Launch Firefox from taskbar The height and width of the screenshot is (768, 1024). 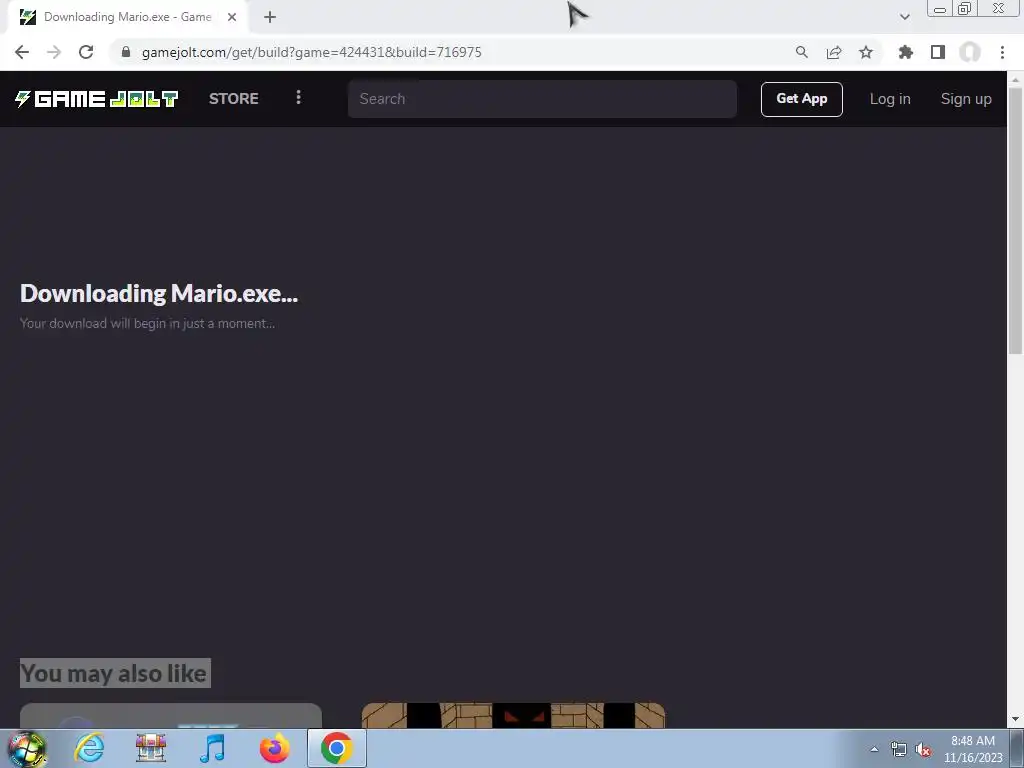coord(274,748)
